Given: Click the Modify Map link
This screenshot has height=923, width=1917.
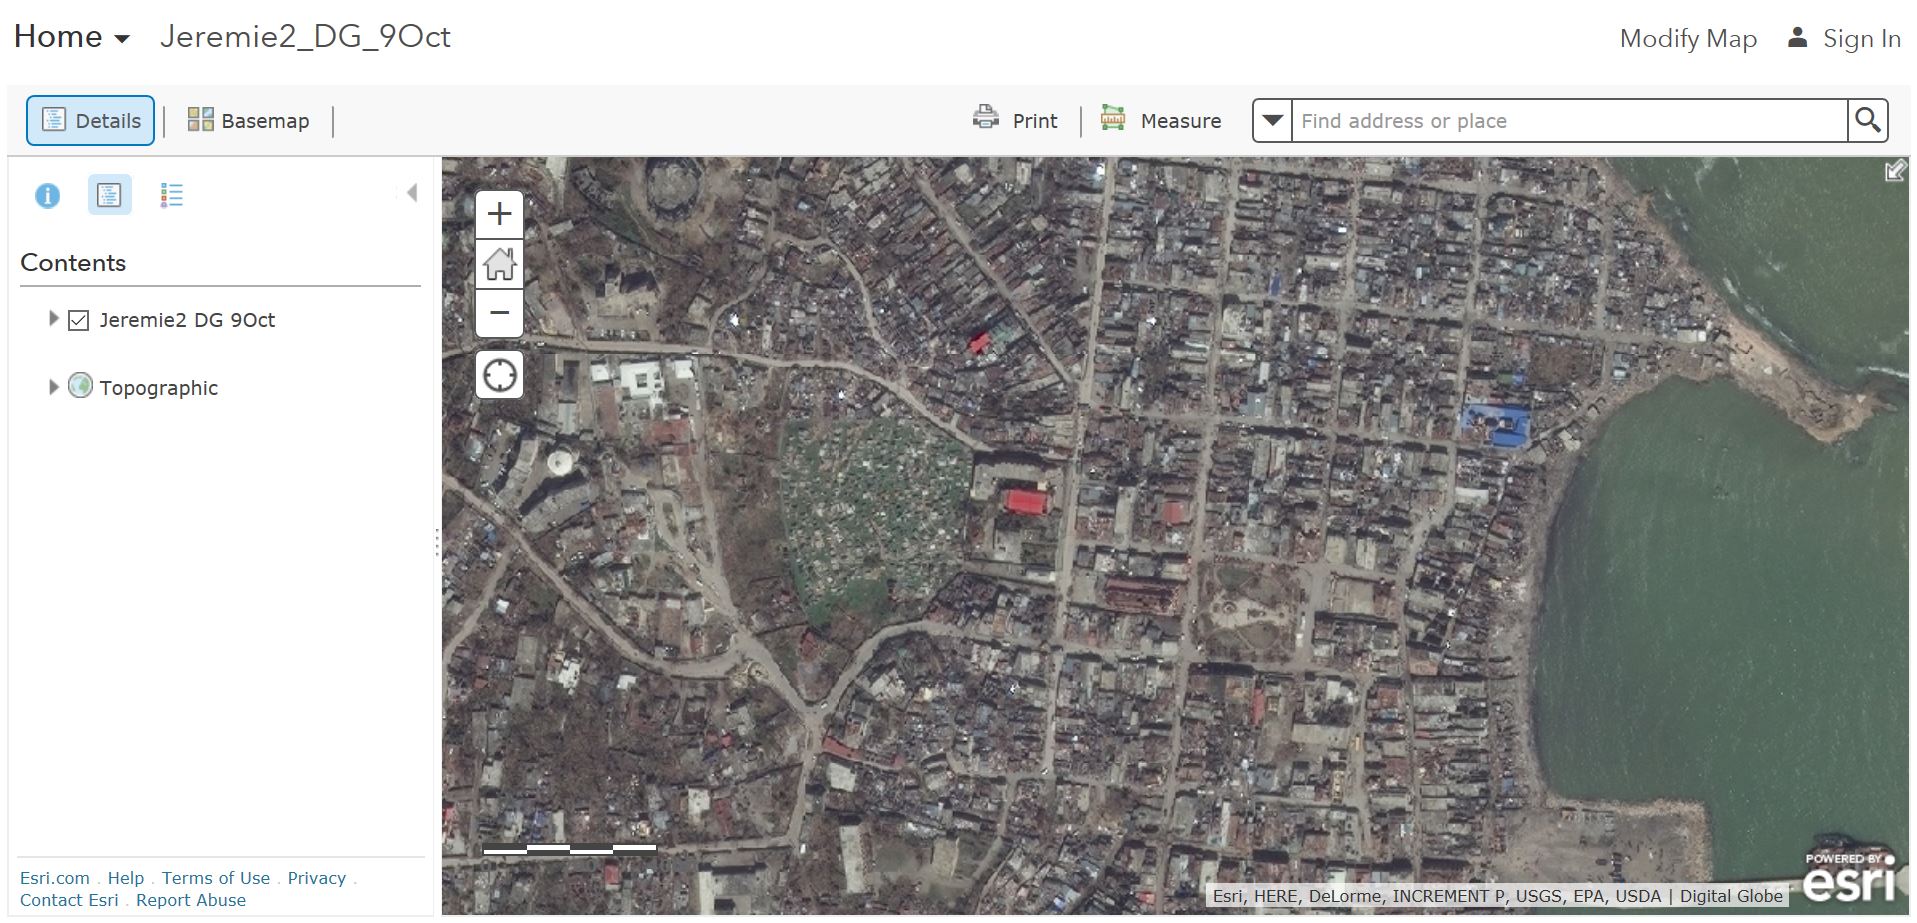Looking at the screenshot, I should 1688,38.
